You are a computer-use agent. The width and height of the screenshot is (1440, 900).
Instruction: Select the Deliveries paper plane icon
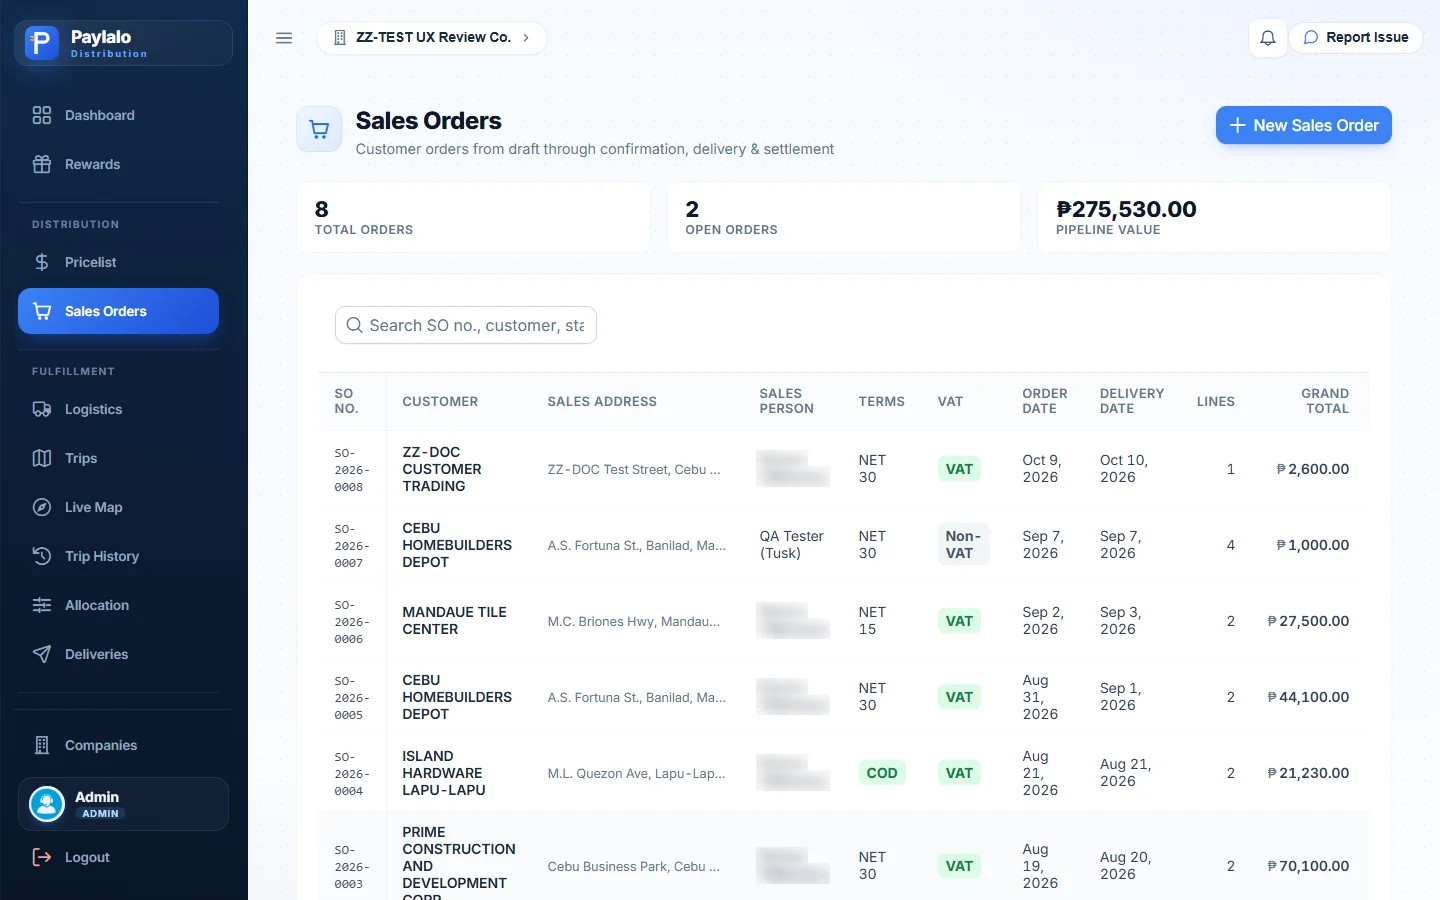tap(42, 654)
